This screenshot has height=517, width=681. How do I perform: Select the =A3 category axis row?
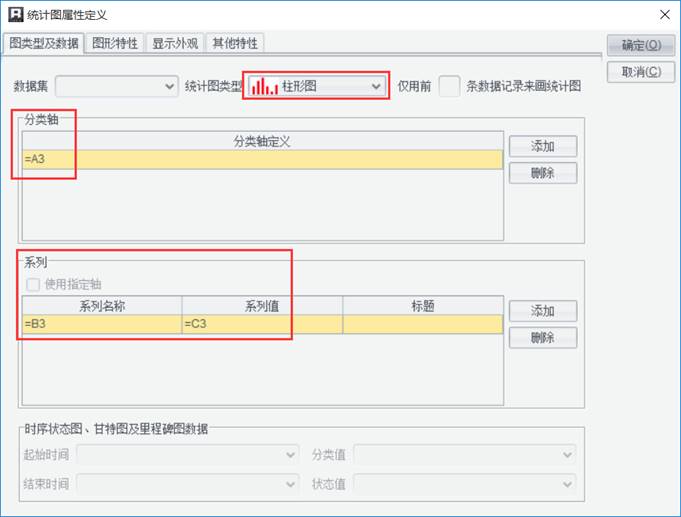263,159
